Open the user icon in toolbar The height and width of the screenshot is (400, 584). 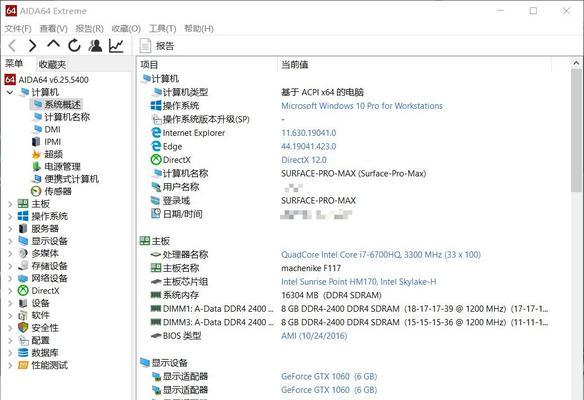(95, 45)
